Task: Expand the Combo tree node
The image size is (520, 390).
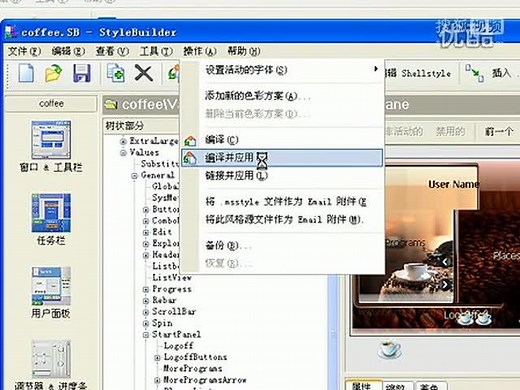Action: pyautogui.click(x=146, y=221)
